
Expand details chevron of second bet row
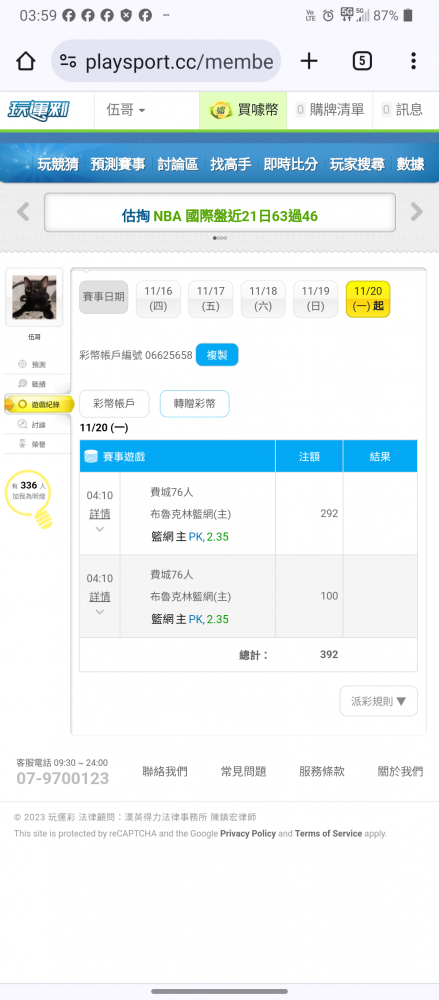pyautogui.click(x=100, y=612)
